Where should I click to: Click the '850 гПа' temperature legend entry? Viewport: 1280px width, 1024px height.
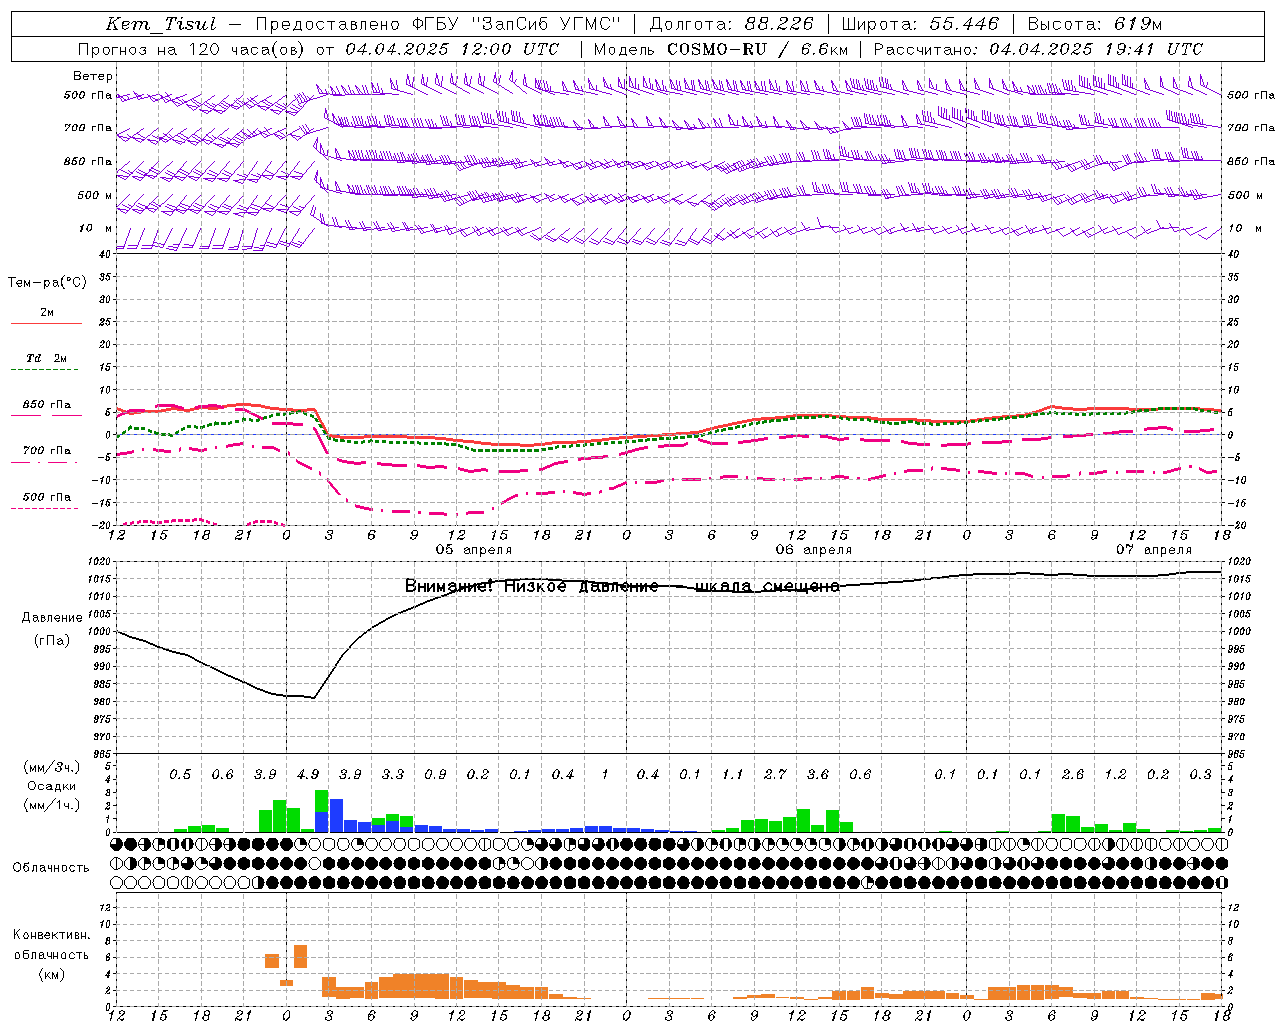[47, 405]
